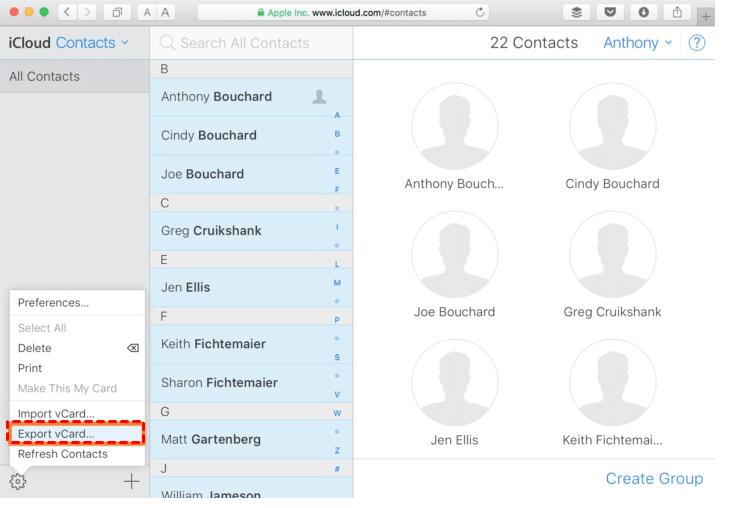This screenshot has height=508, width=754.
Task: Open the Safari share icon
Action: pyautogui.click(x=677, y=12)
